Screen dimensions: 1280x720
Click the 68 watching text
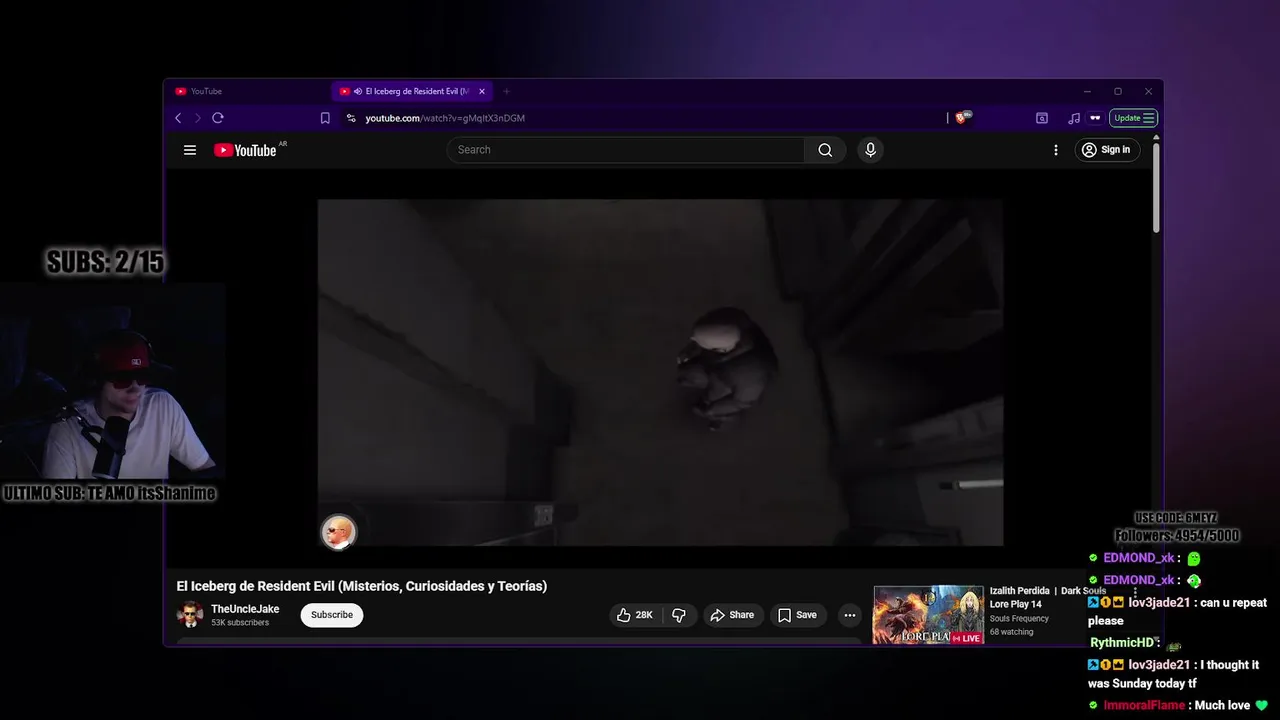click(x=1012, y=632)
